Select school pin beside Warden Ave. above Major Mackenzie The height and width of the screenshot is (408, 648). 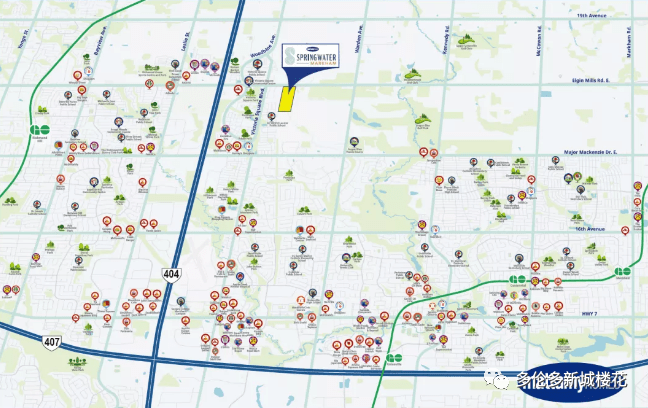(354, 142)
